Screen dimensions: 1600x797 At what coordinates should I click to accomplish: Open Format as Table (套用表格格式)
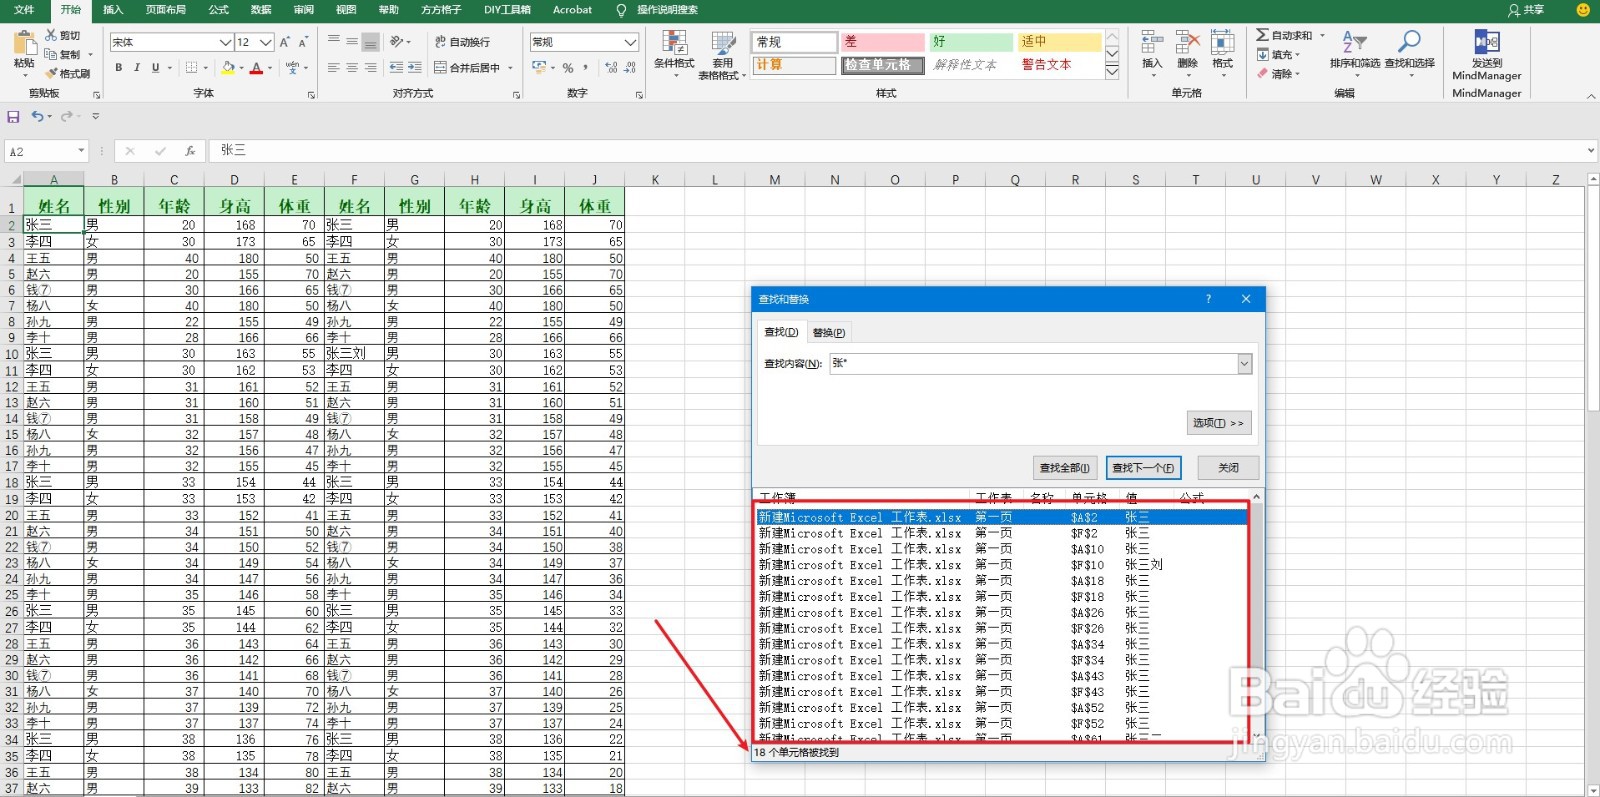pyautogui.click(x=721, y=56)
